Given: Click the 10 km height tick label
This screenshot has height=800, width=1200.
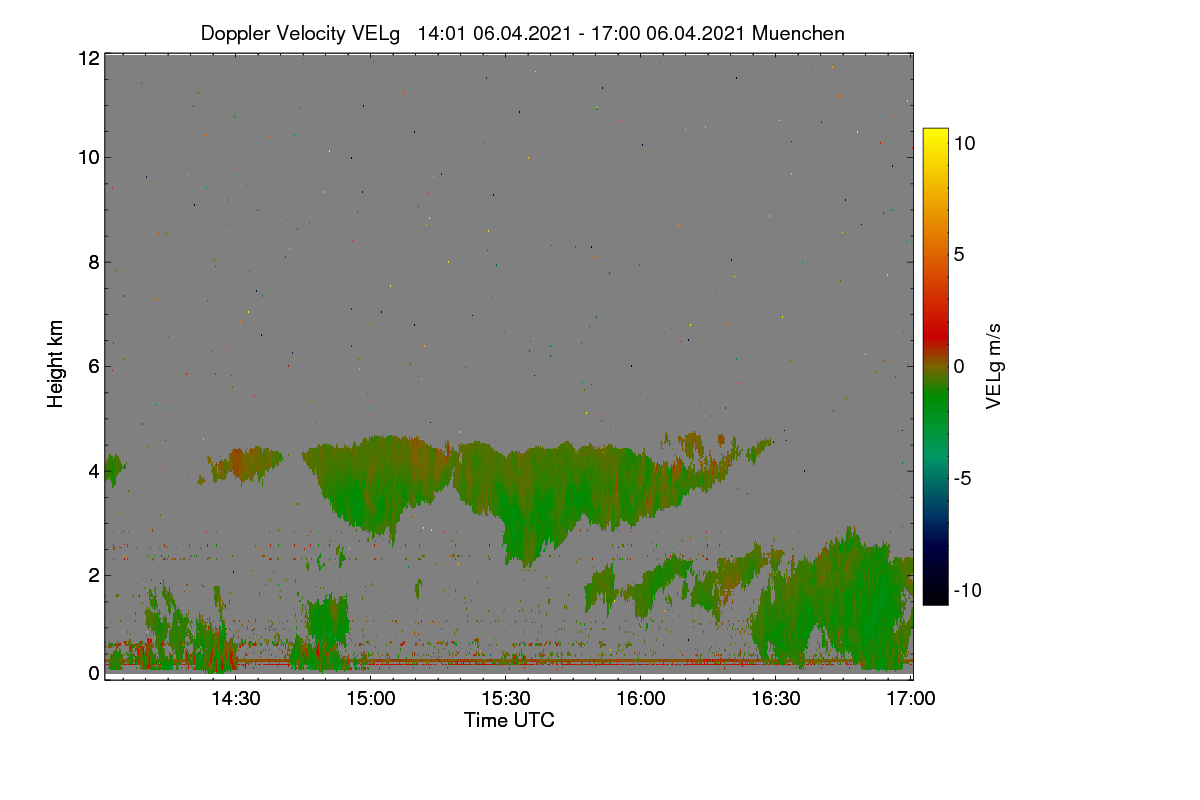Looking at the screenshot, I should pyautogui.click(x=87, y=157).
